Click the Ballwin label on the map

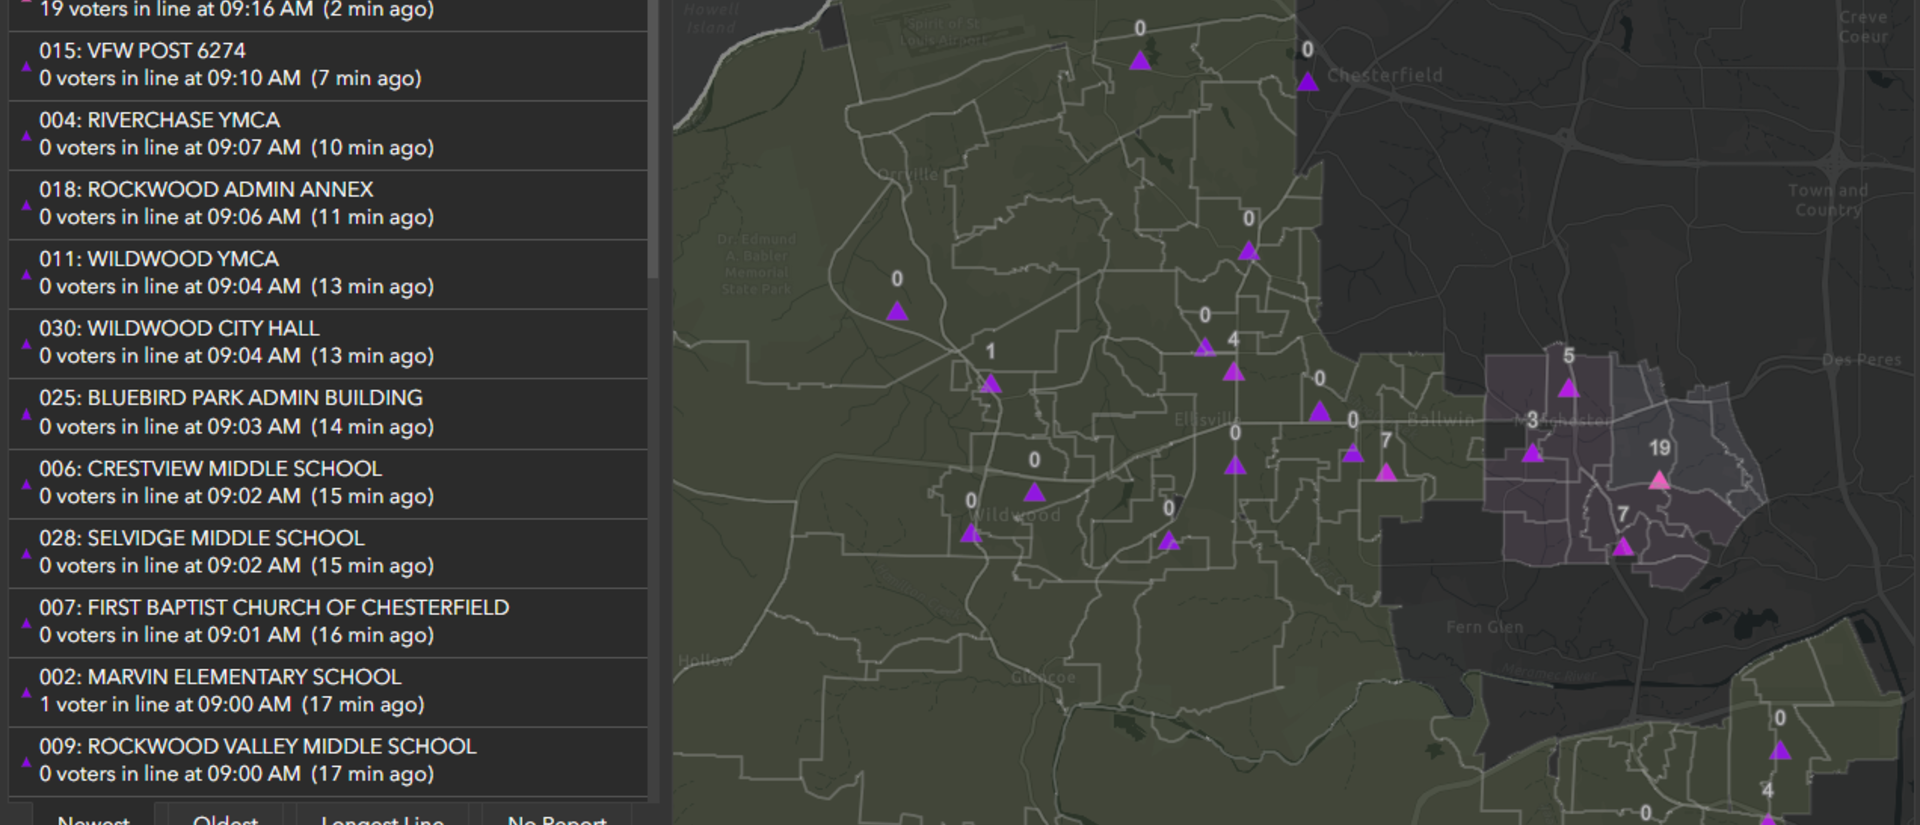(1440, 419)
